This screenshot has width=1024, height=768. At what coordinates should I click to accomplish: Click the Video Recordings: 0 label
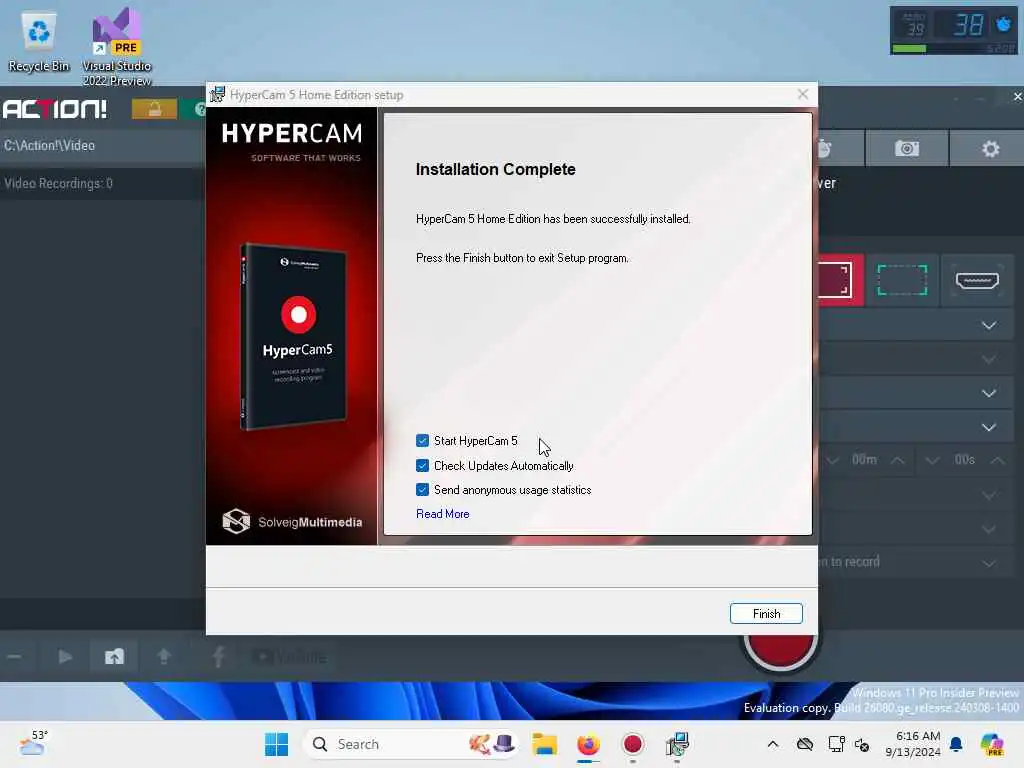point(59,184)
